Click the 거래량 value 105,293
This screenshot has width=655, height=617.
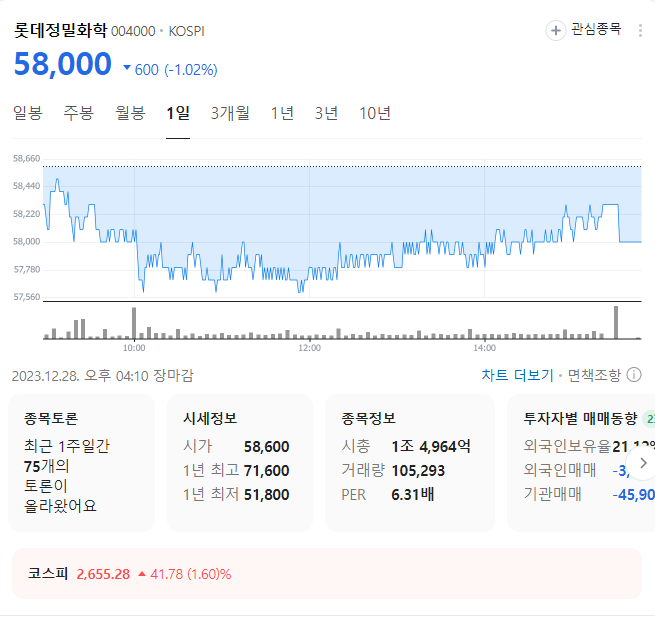pos(418,471)
